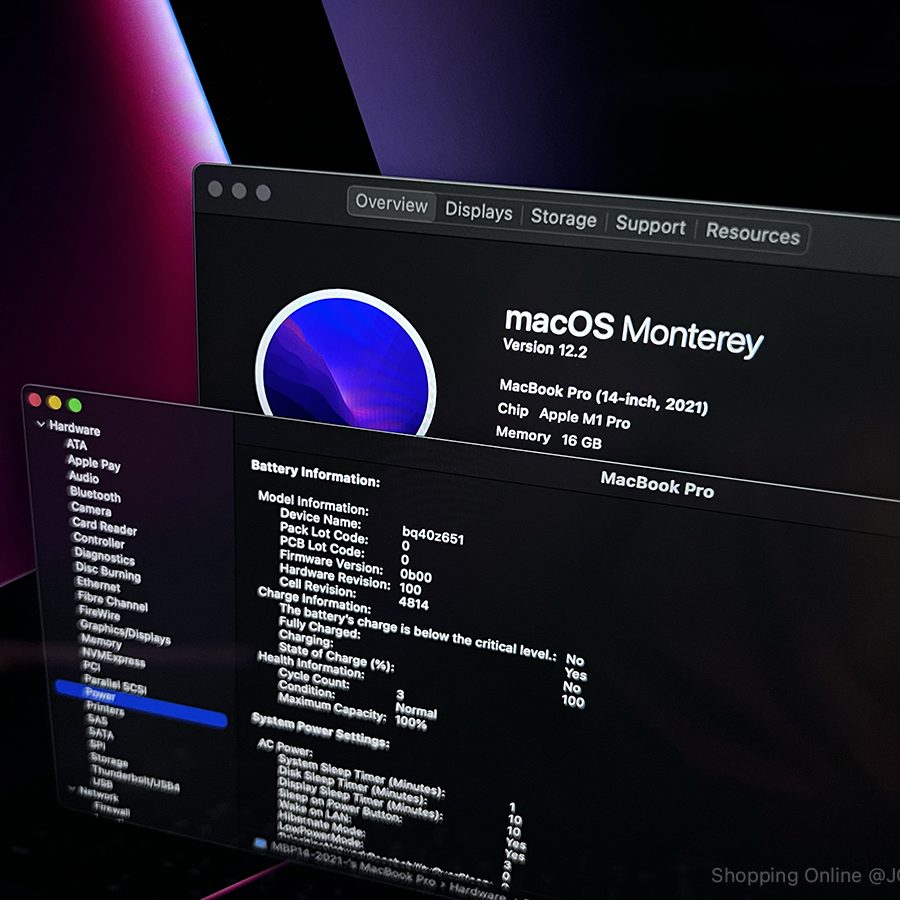This screenshot has height=900, width=900.
Task: Choose Audio in the Hardware list
Action: pos(84,477)
